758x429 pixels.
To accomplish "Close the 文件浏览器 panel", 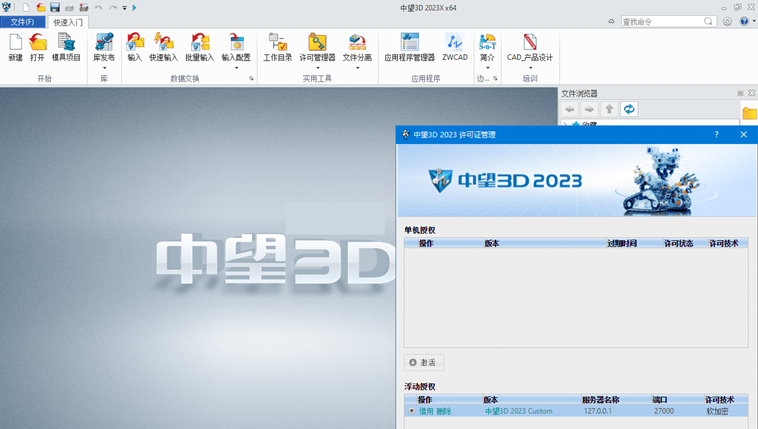I will coord(752,93).
